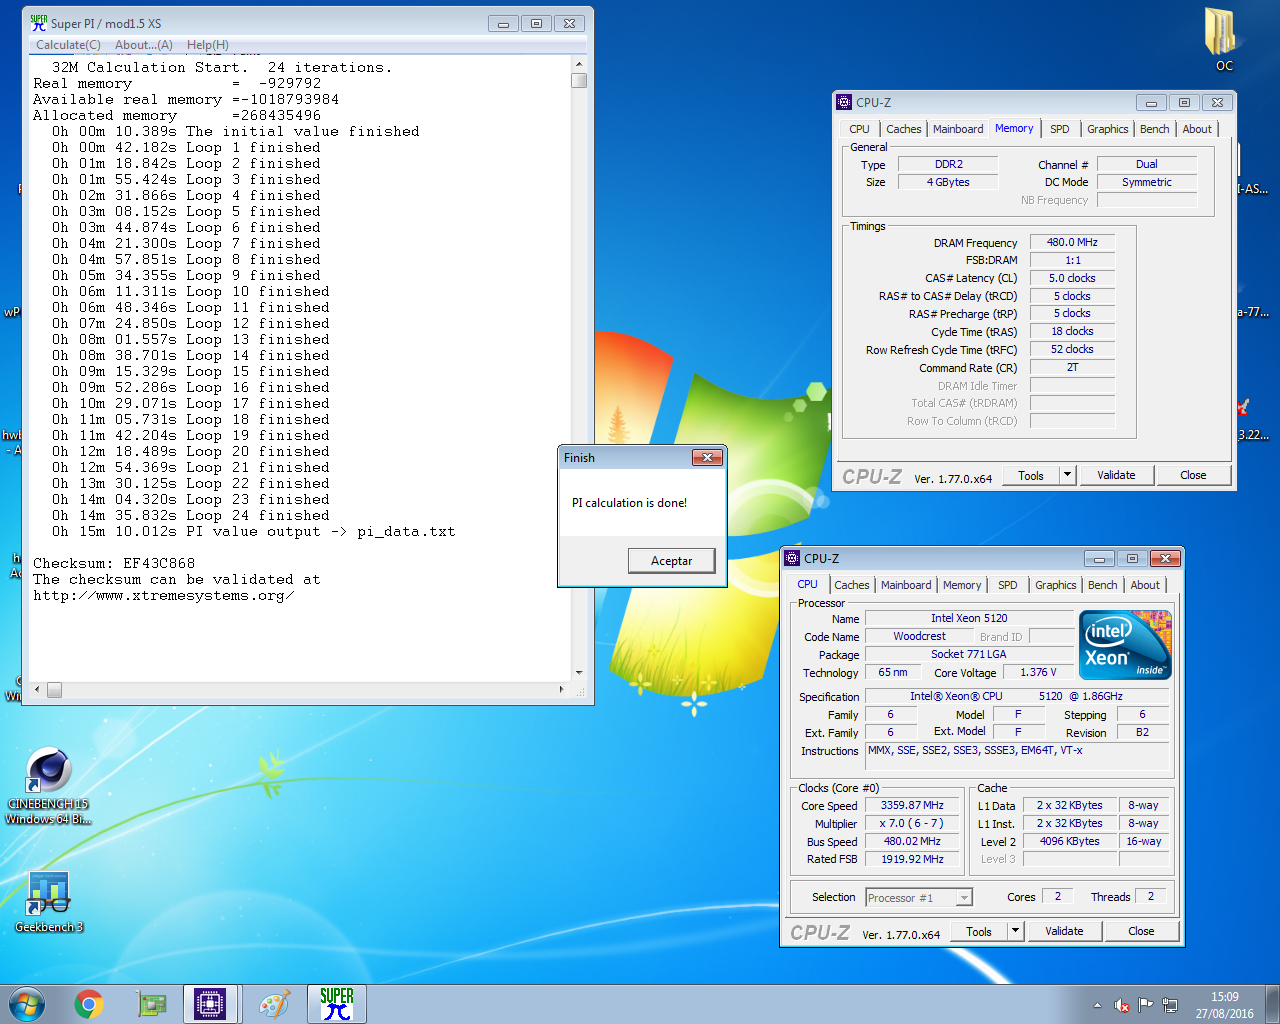Click Tools button in the lower CPU-Z window
1280x1024 pixels.
click(979, 931)
